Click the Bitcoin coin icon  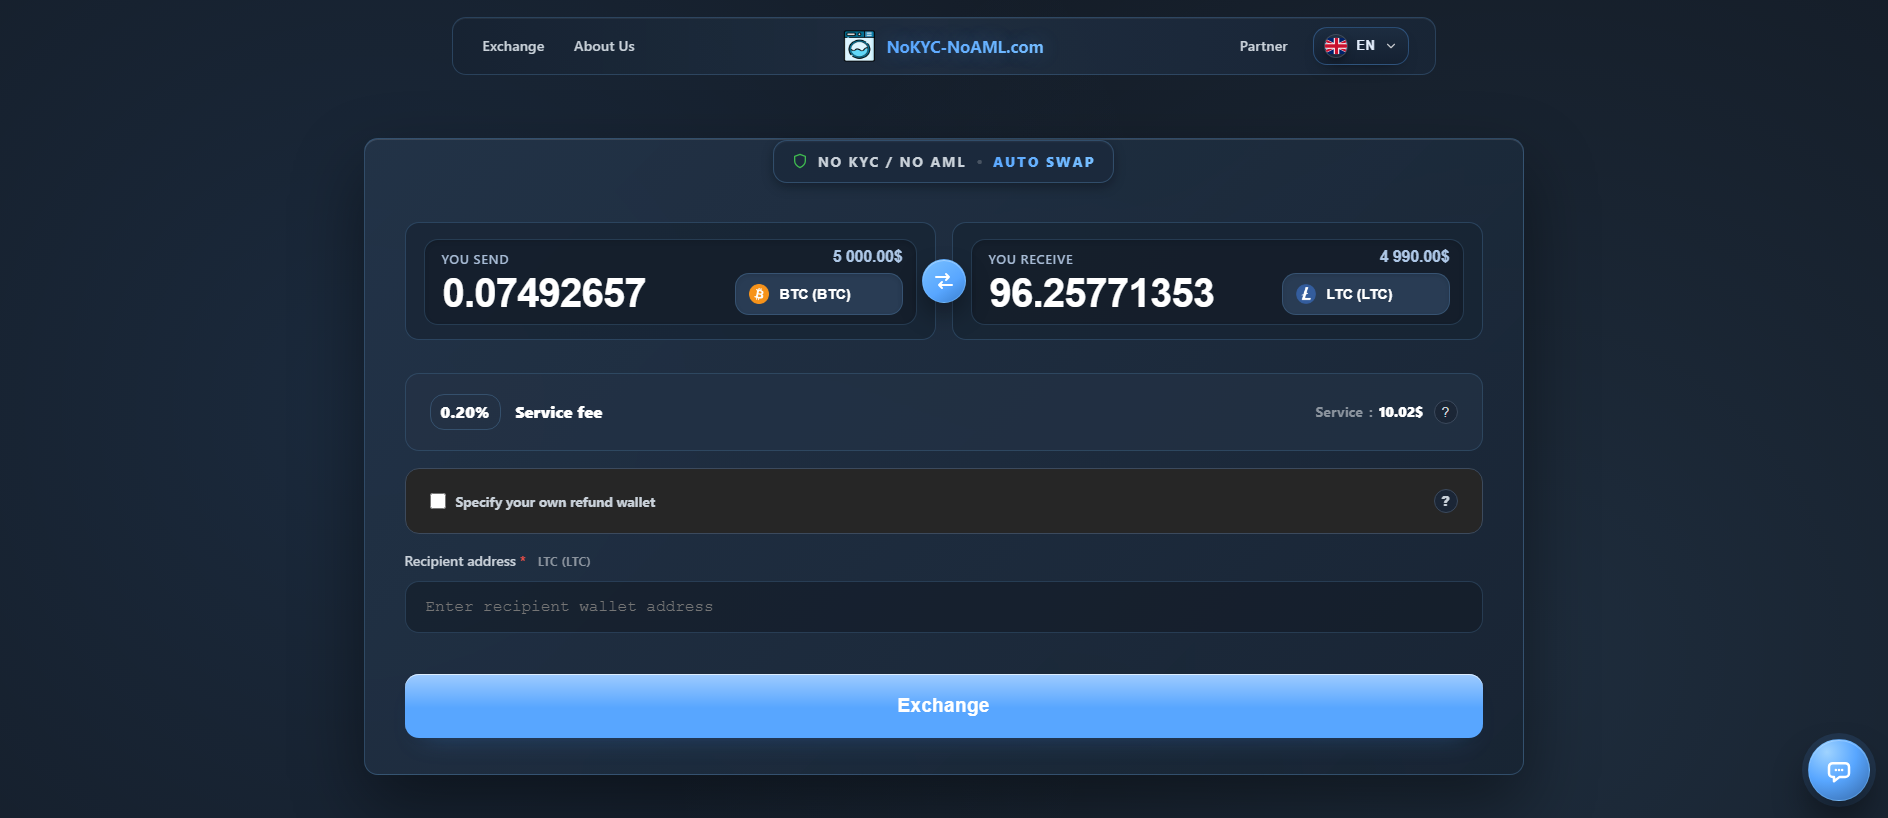point(759,294)
